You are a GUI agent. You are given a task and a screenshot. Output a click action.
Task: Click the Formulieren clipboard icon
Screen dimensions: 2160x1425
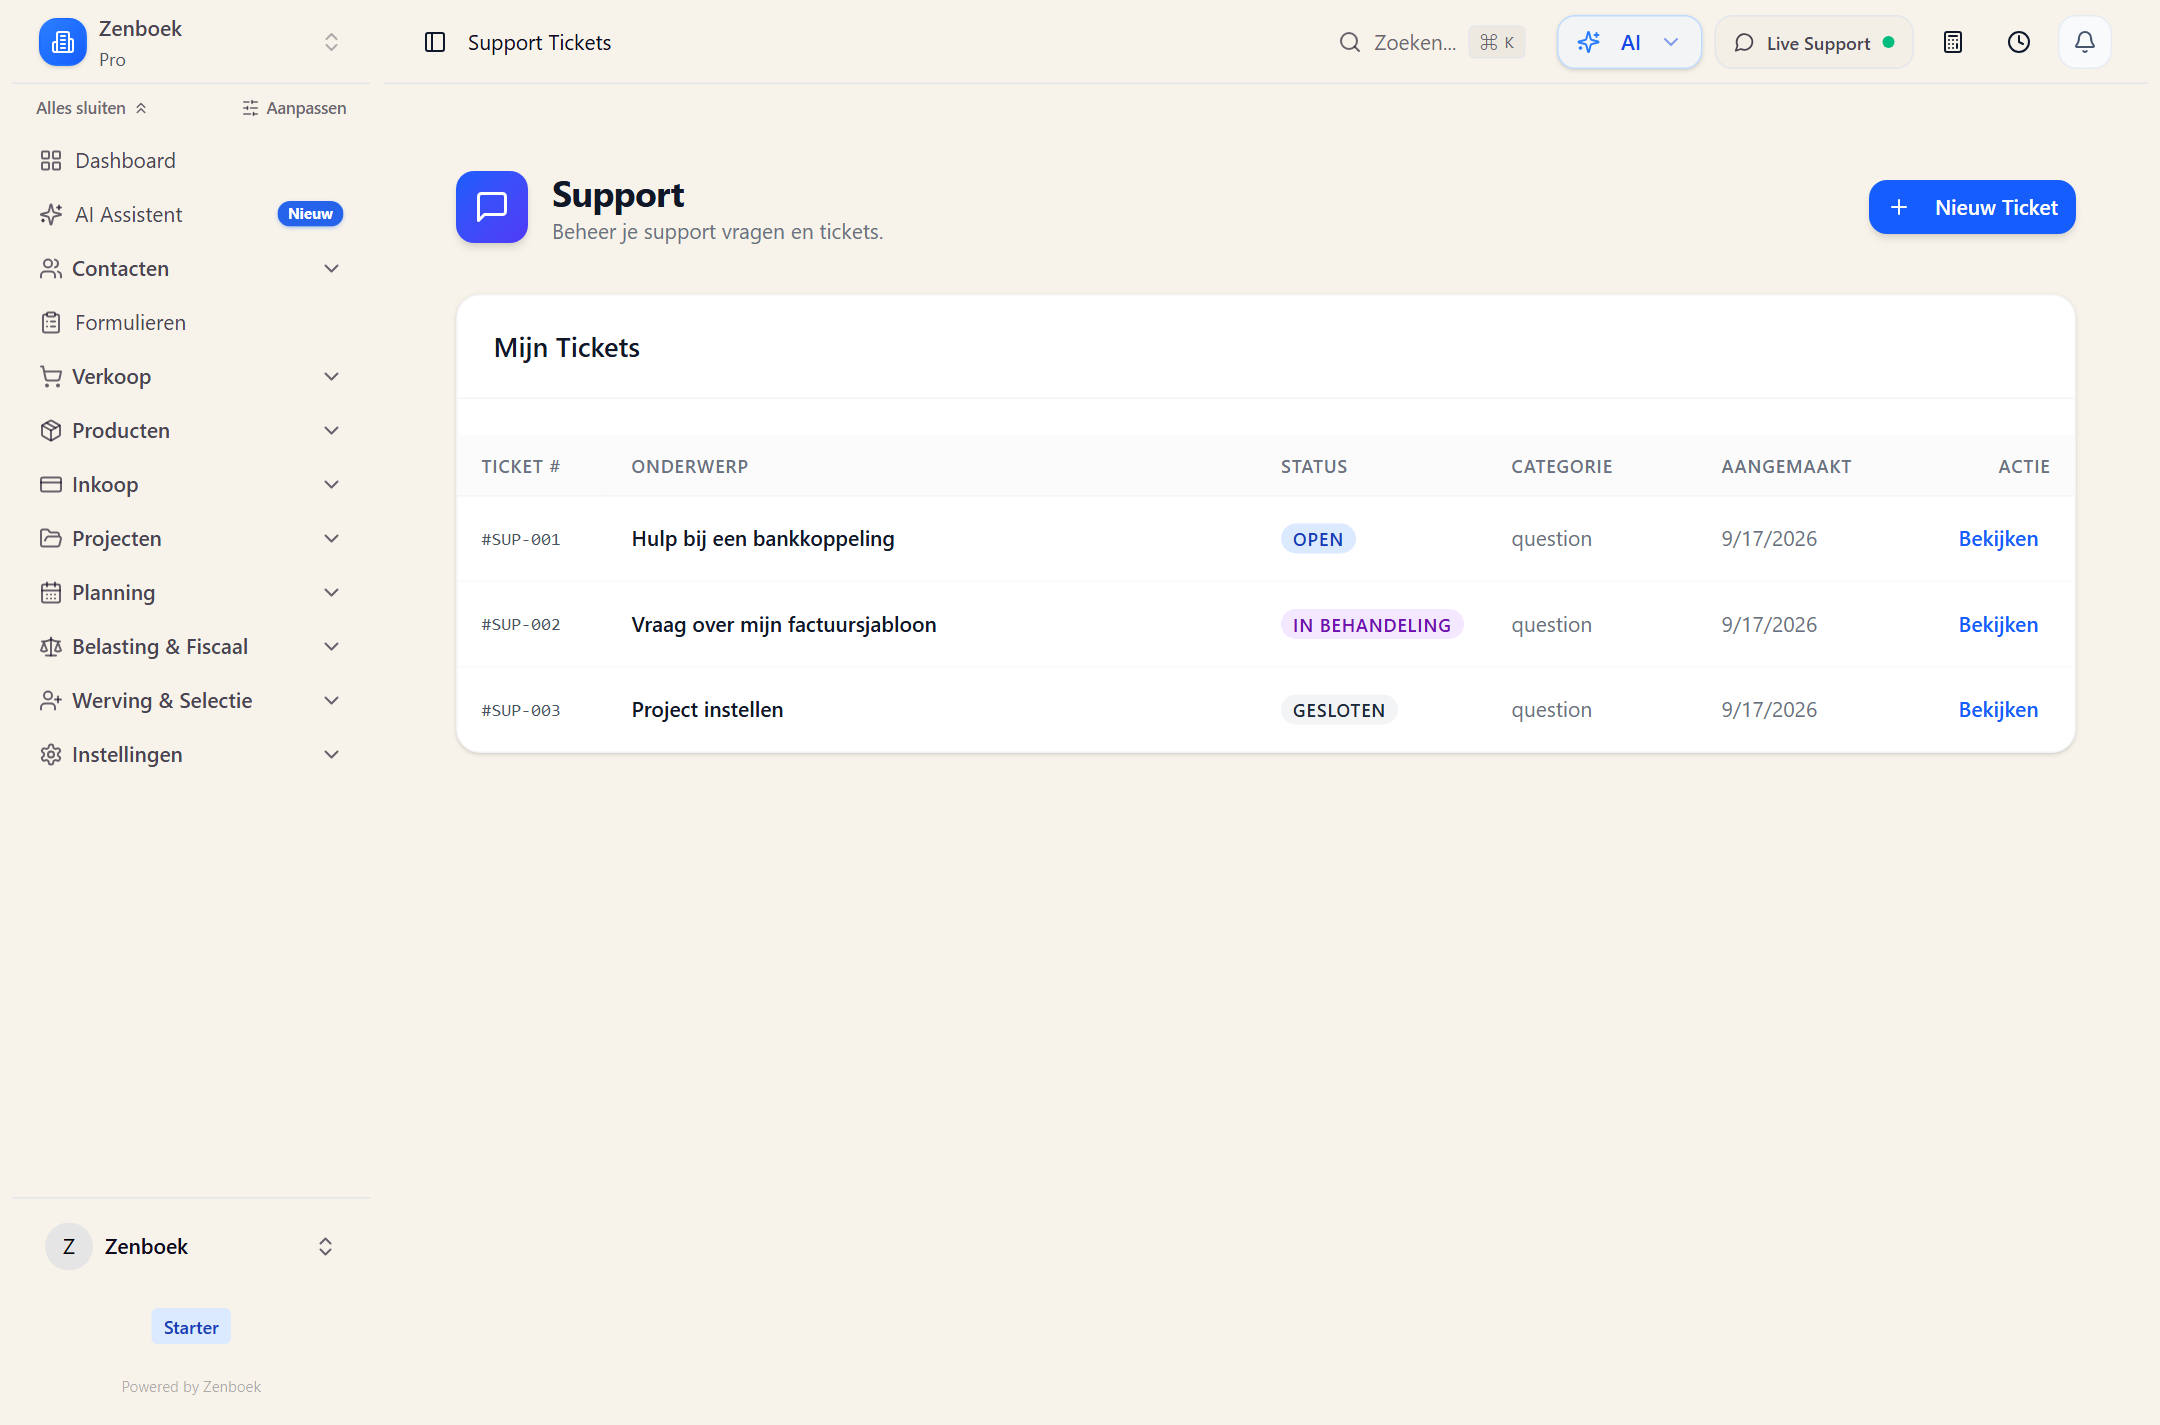[51, 323]
